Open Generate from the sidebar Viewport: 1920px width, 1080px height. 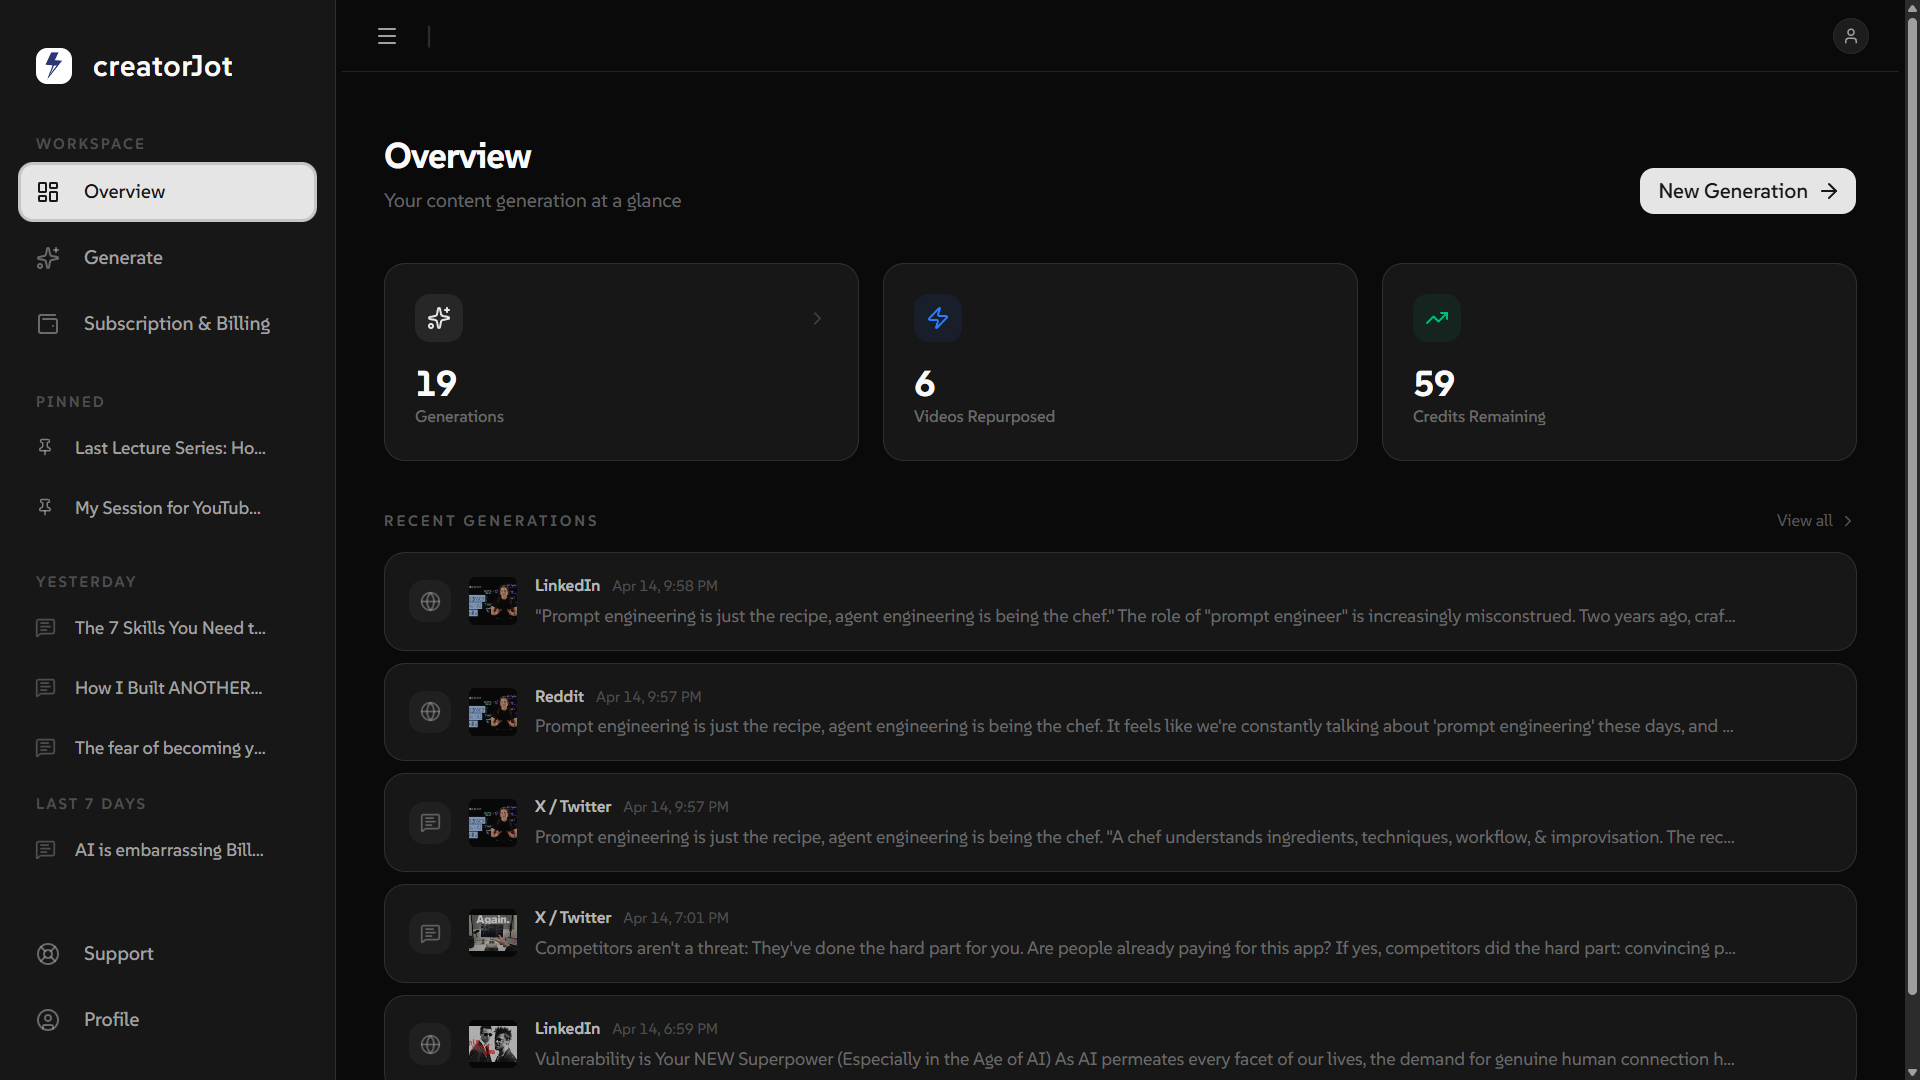123,258
